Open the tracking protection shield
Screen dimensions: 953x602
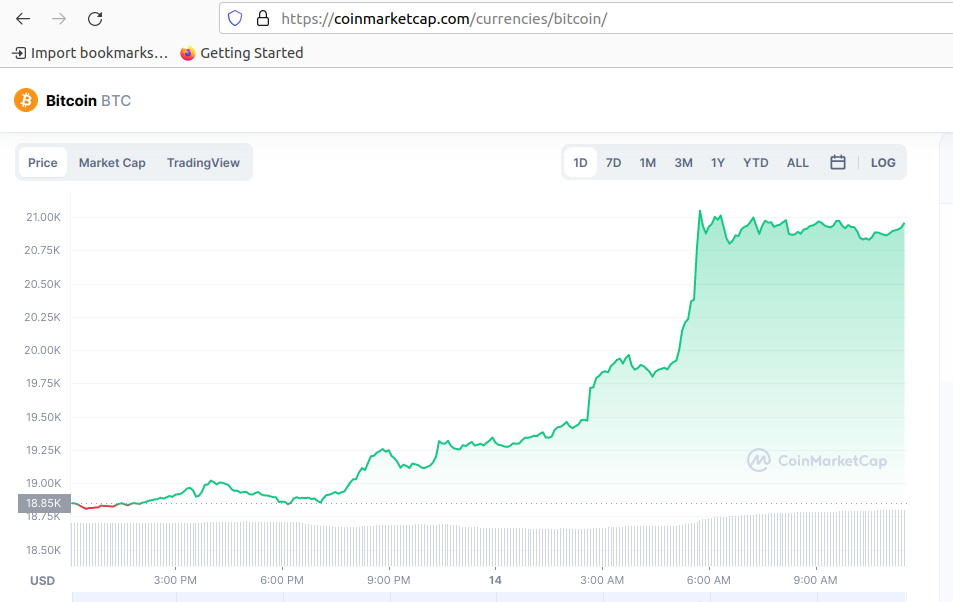point(235,19)
